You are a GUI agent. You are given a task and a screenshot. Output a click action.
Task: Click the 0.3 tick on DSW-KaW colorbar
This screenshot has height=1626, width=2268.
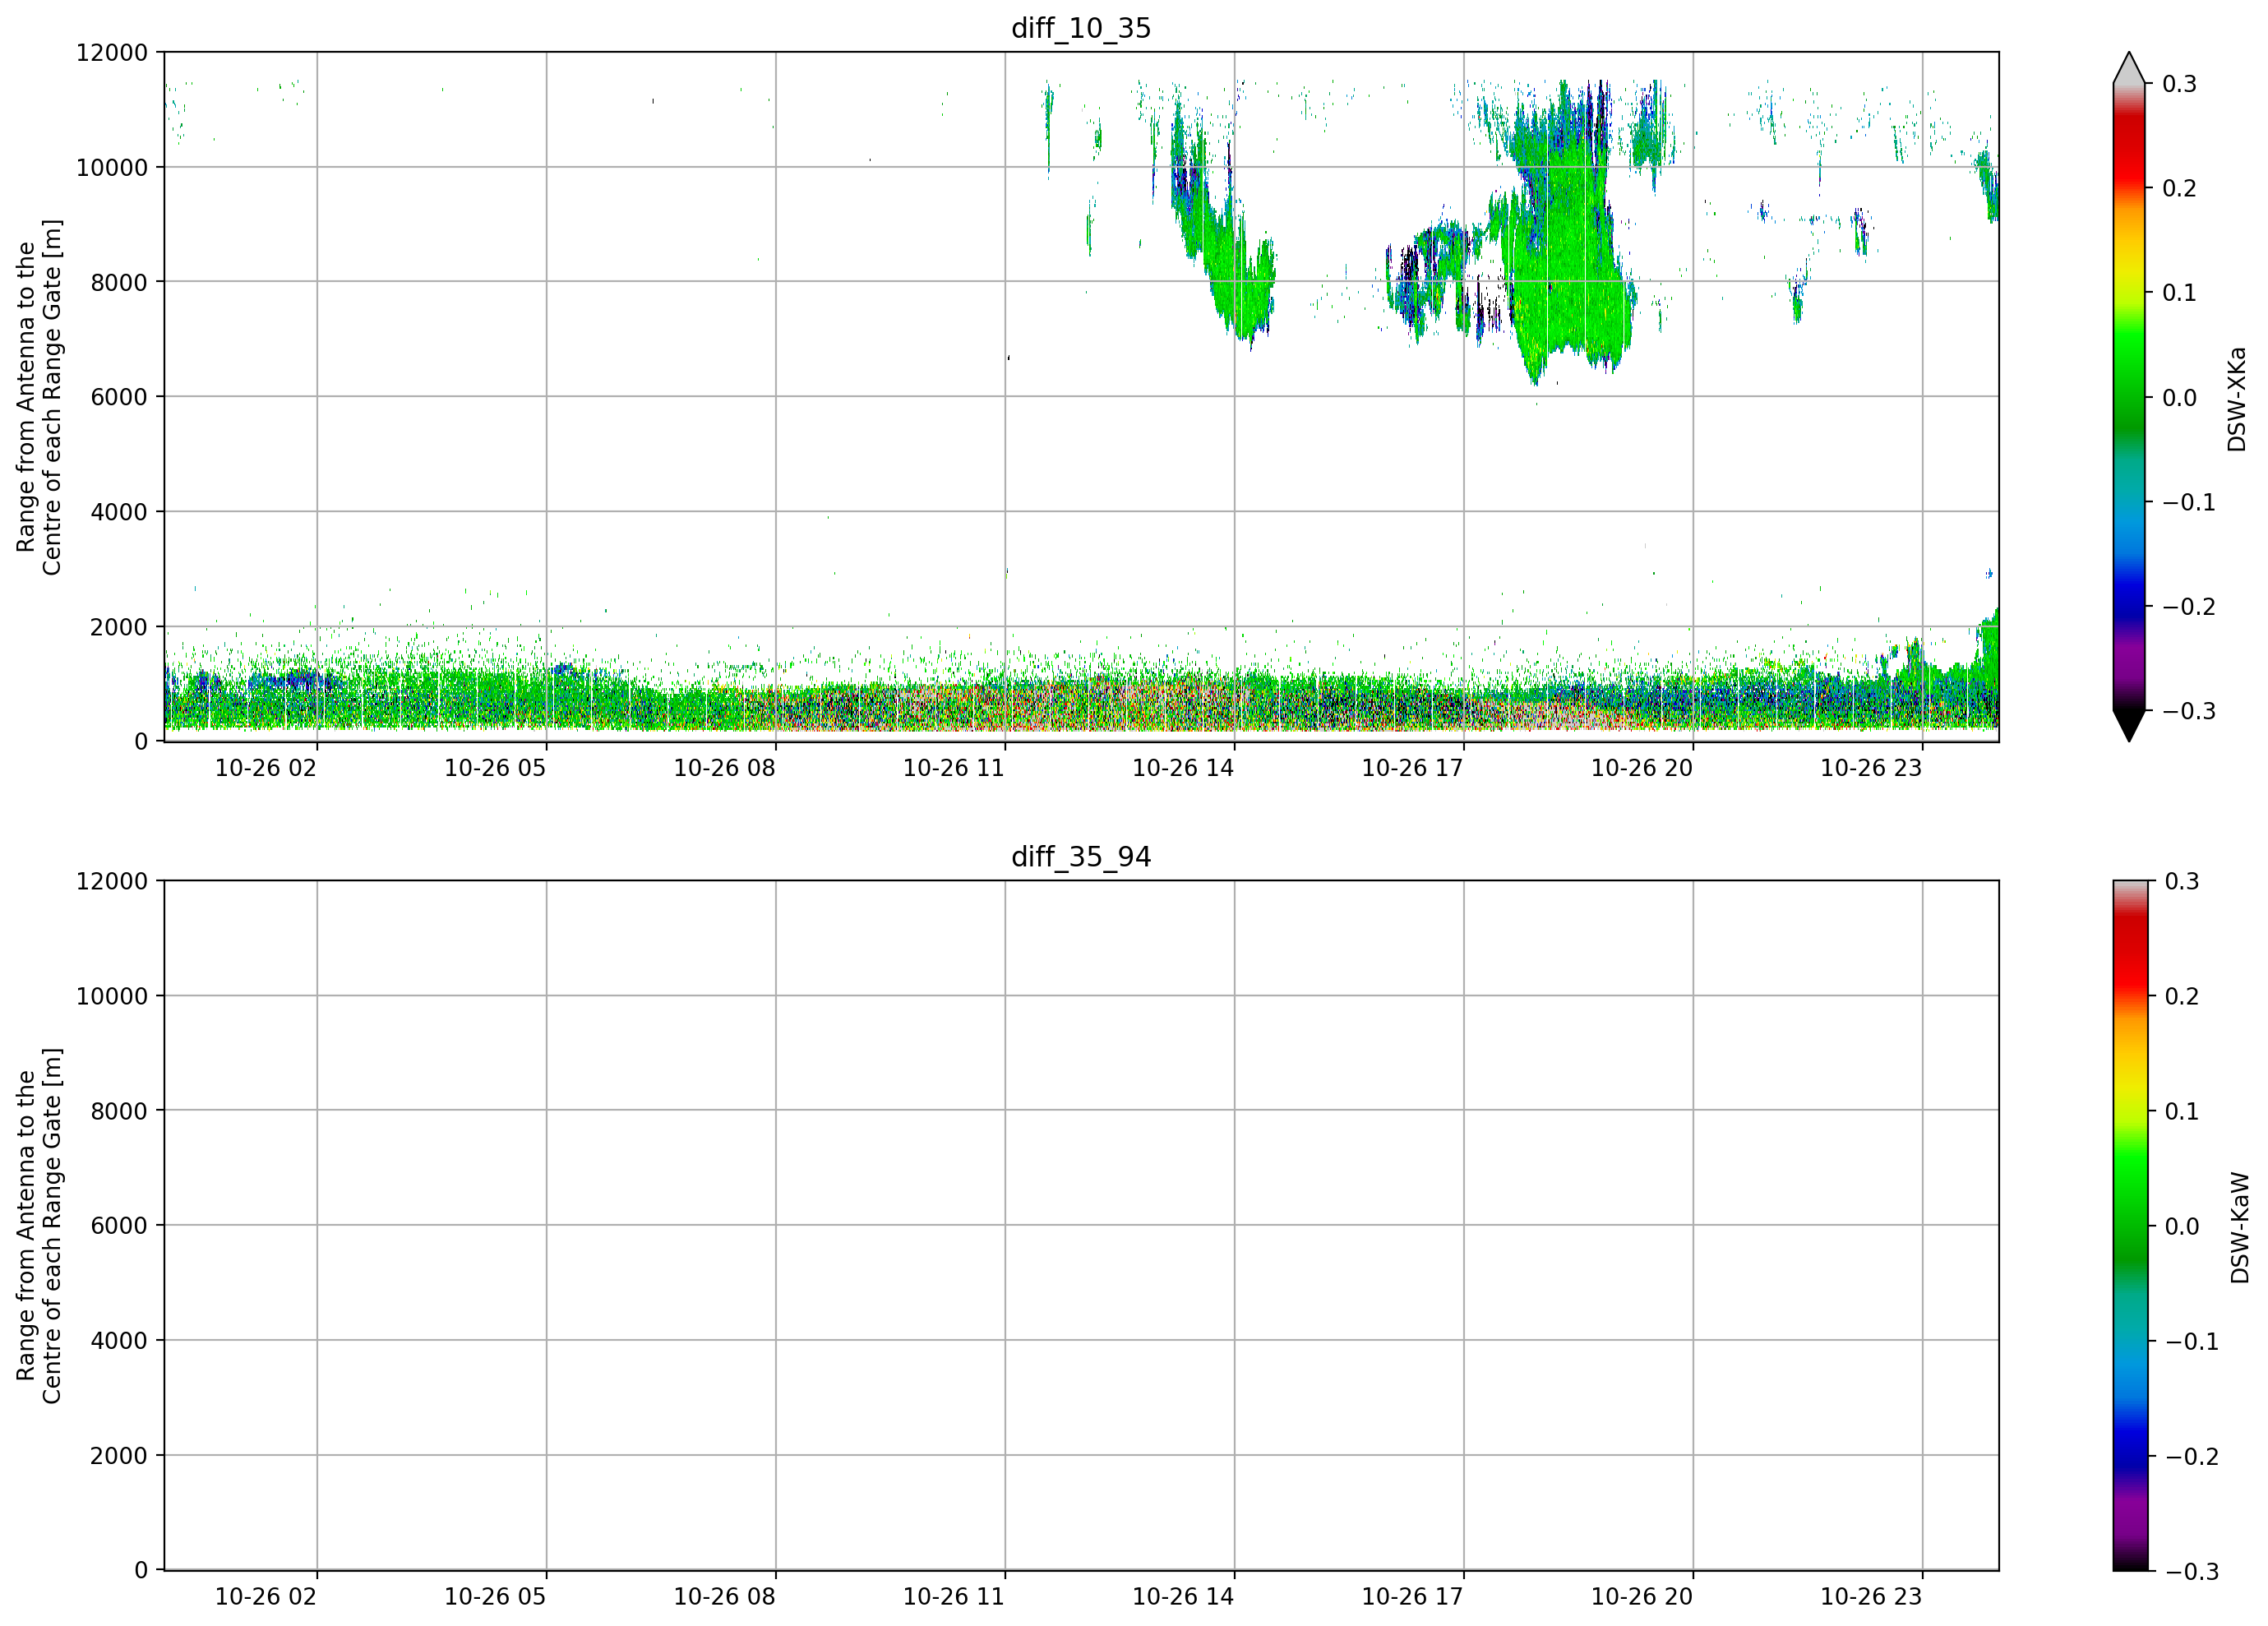coord(2181,881)
